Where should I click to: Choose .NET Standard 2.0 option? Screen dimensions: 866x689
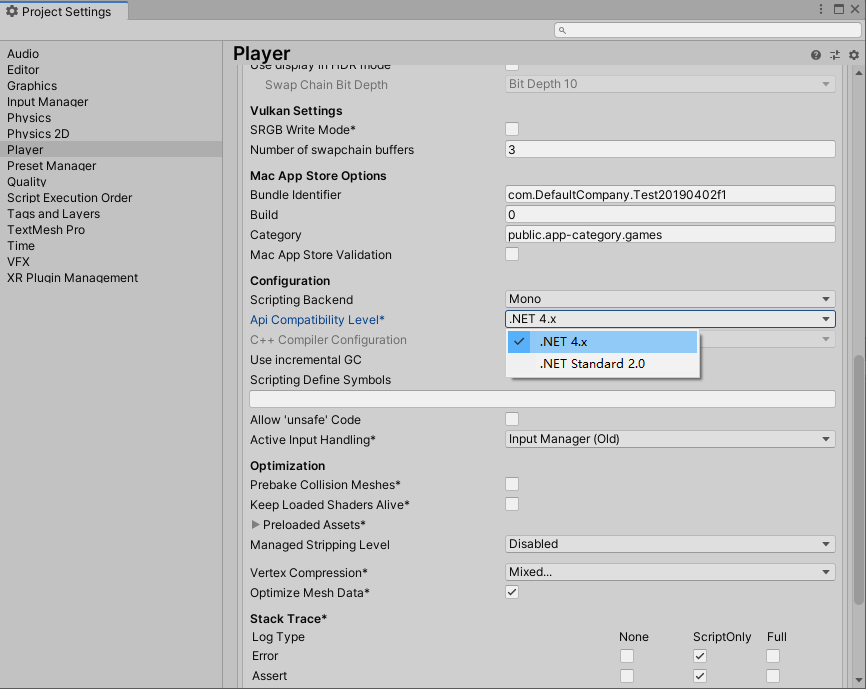click(592, 364)
